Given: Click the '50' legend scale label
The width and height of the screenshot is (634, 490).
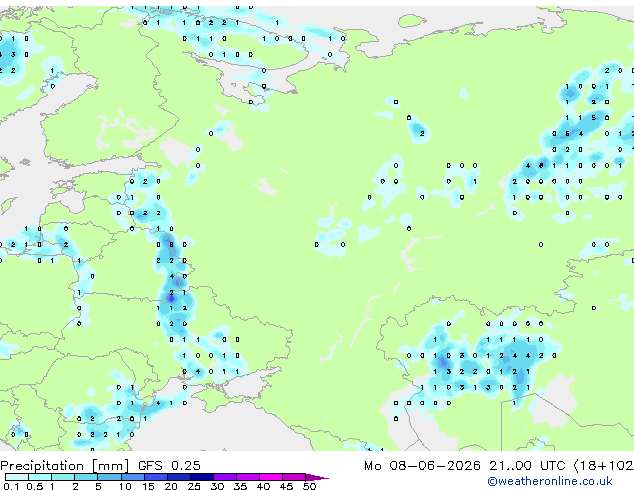Looking at the screenshot, I should pos(310,486).
